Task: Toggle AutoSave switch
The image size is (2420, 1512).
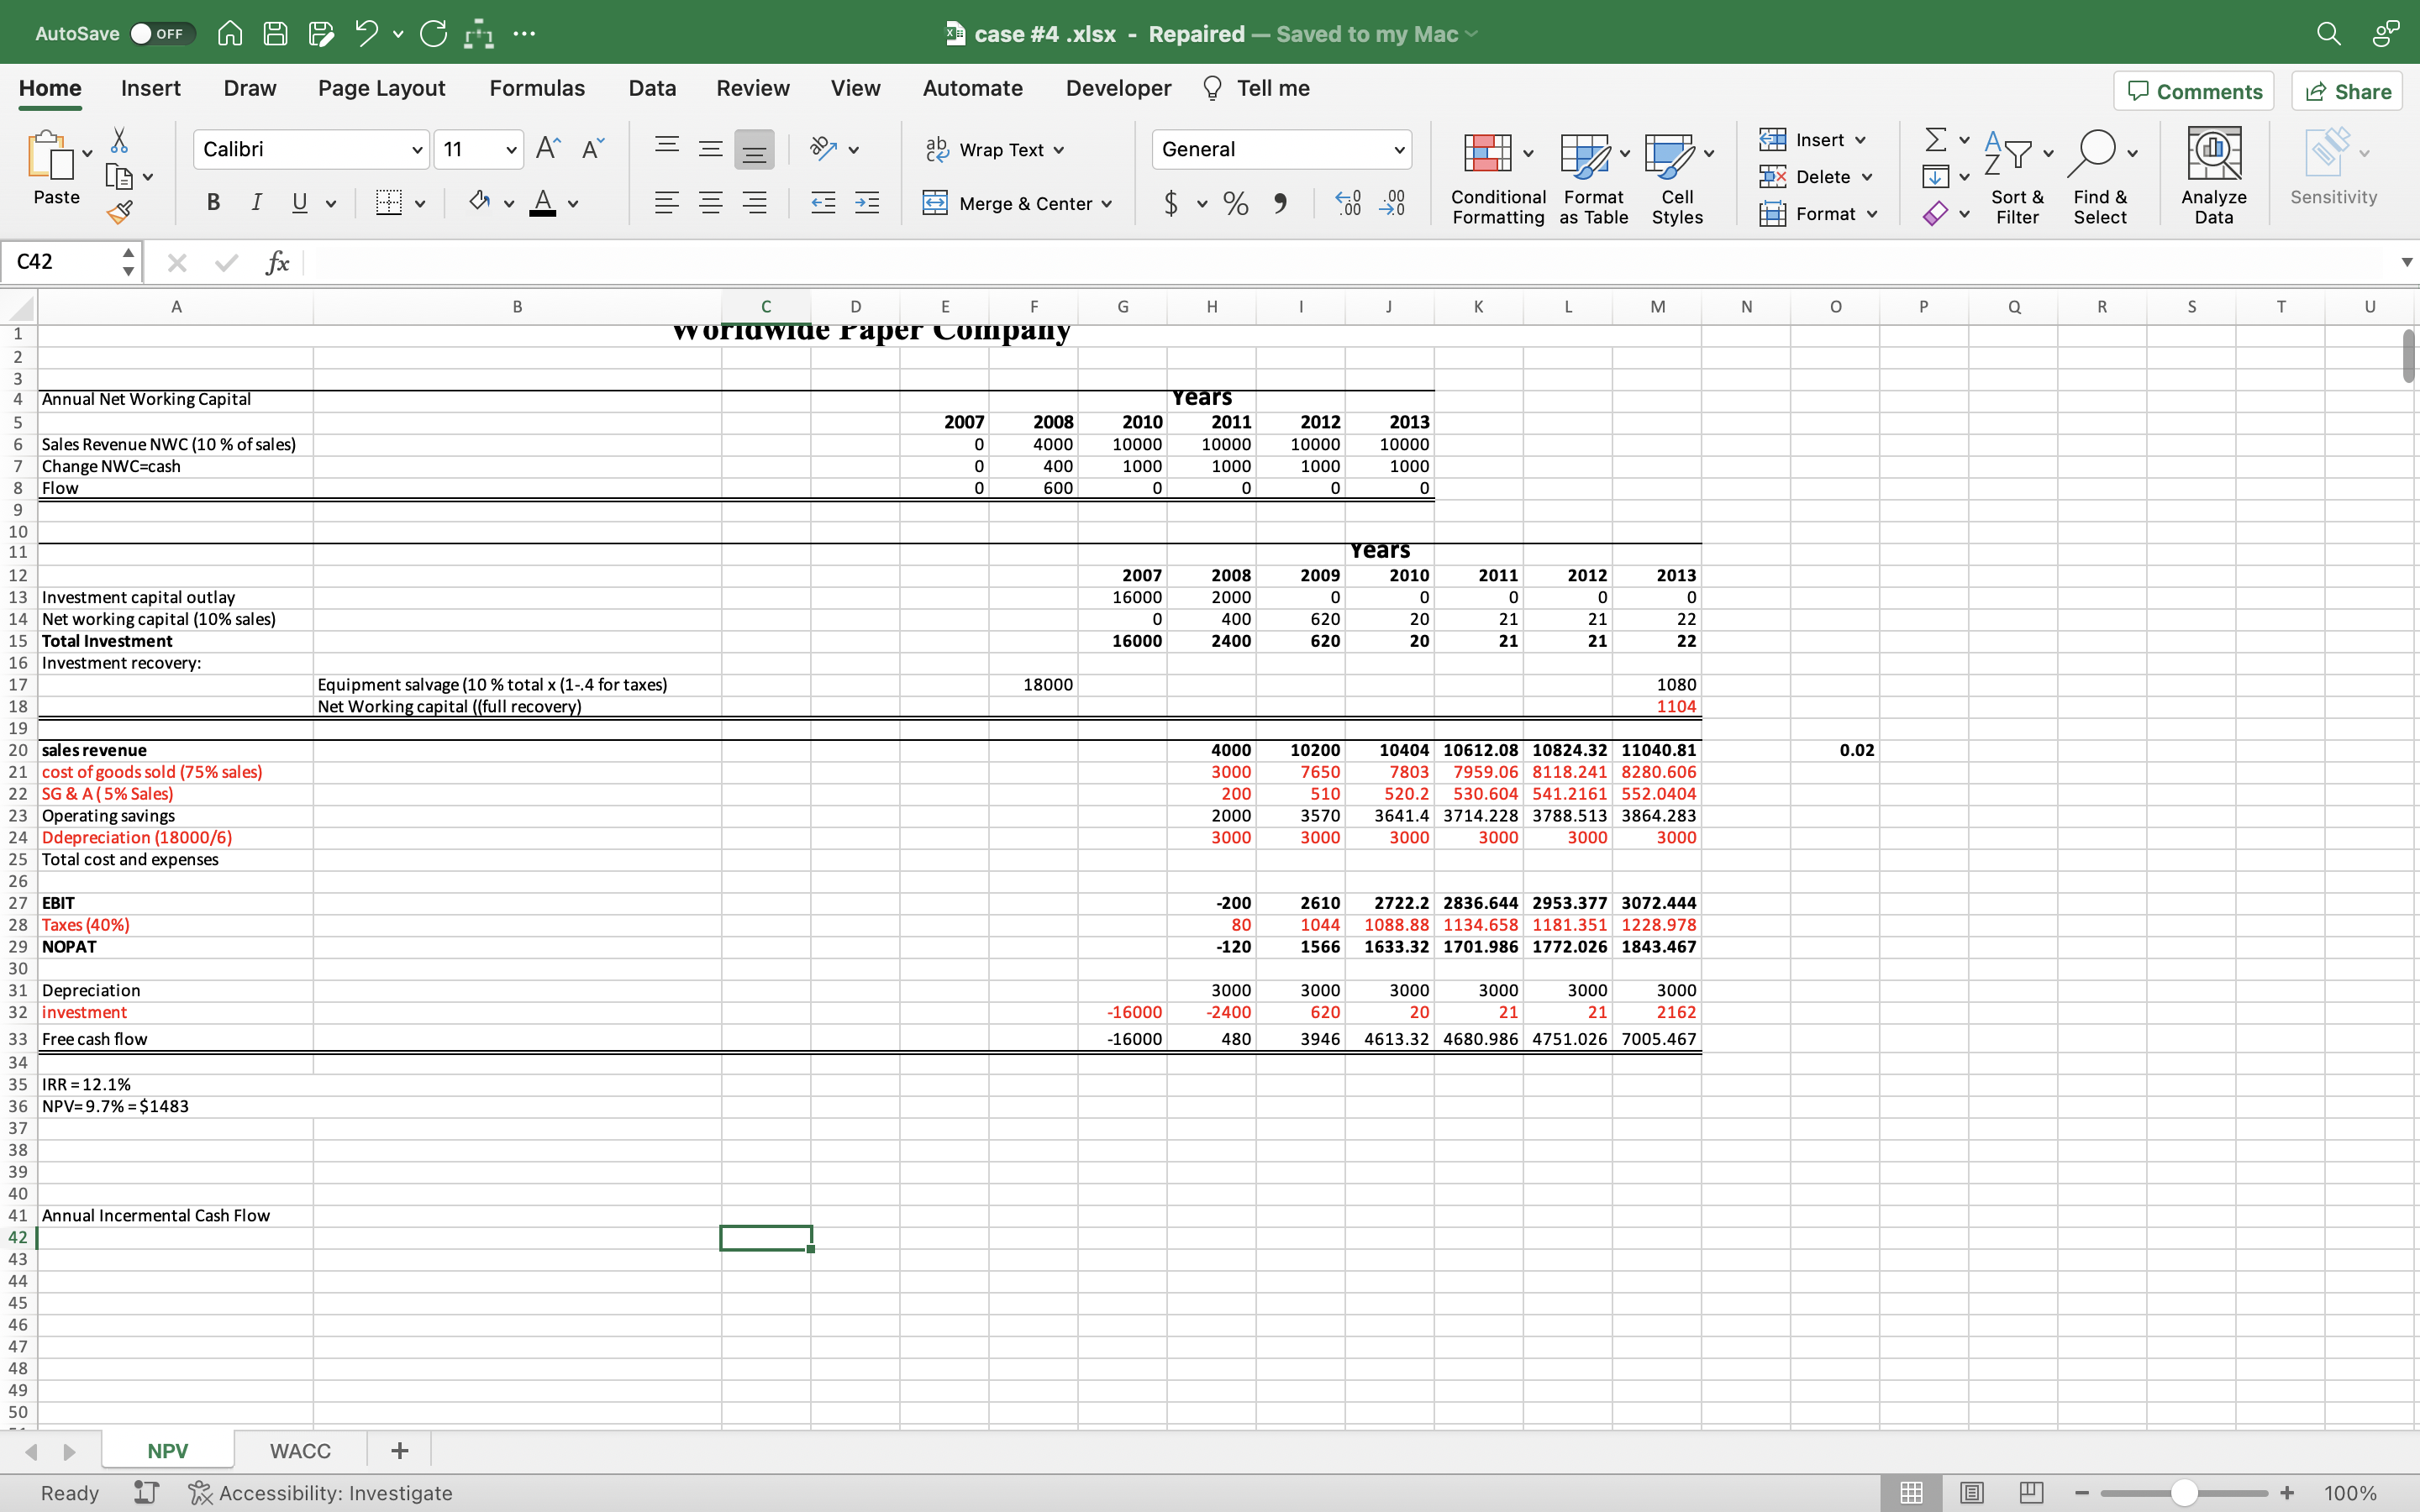Action: pos(161,34)
